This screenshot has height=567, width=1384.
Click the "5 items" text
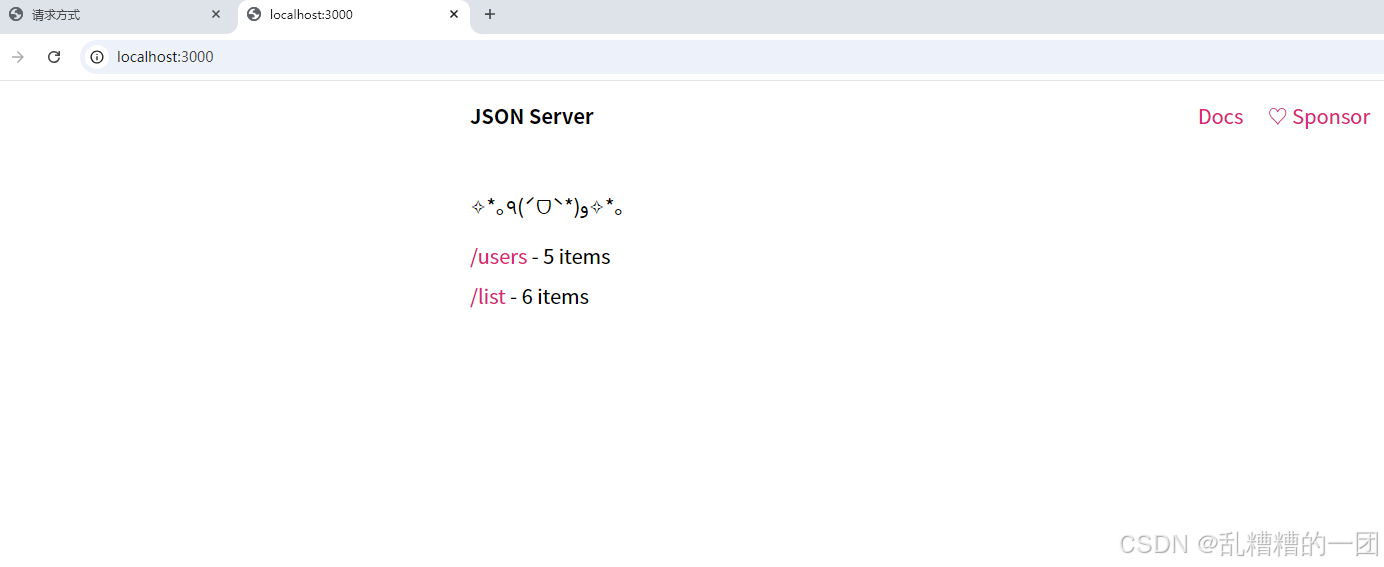[x=577, y=257]
